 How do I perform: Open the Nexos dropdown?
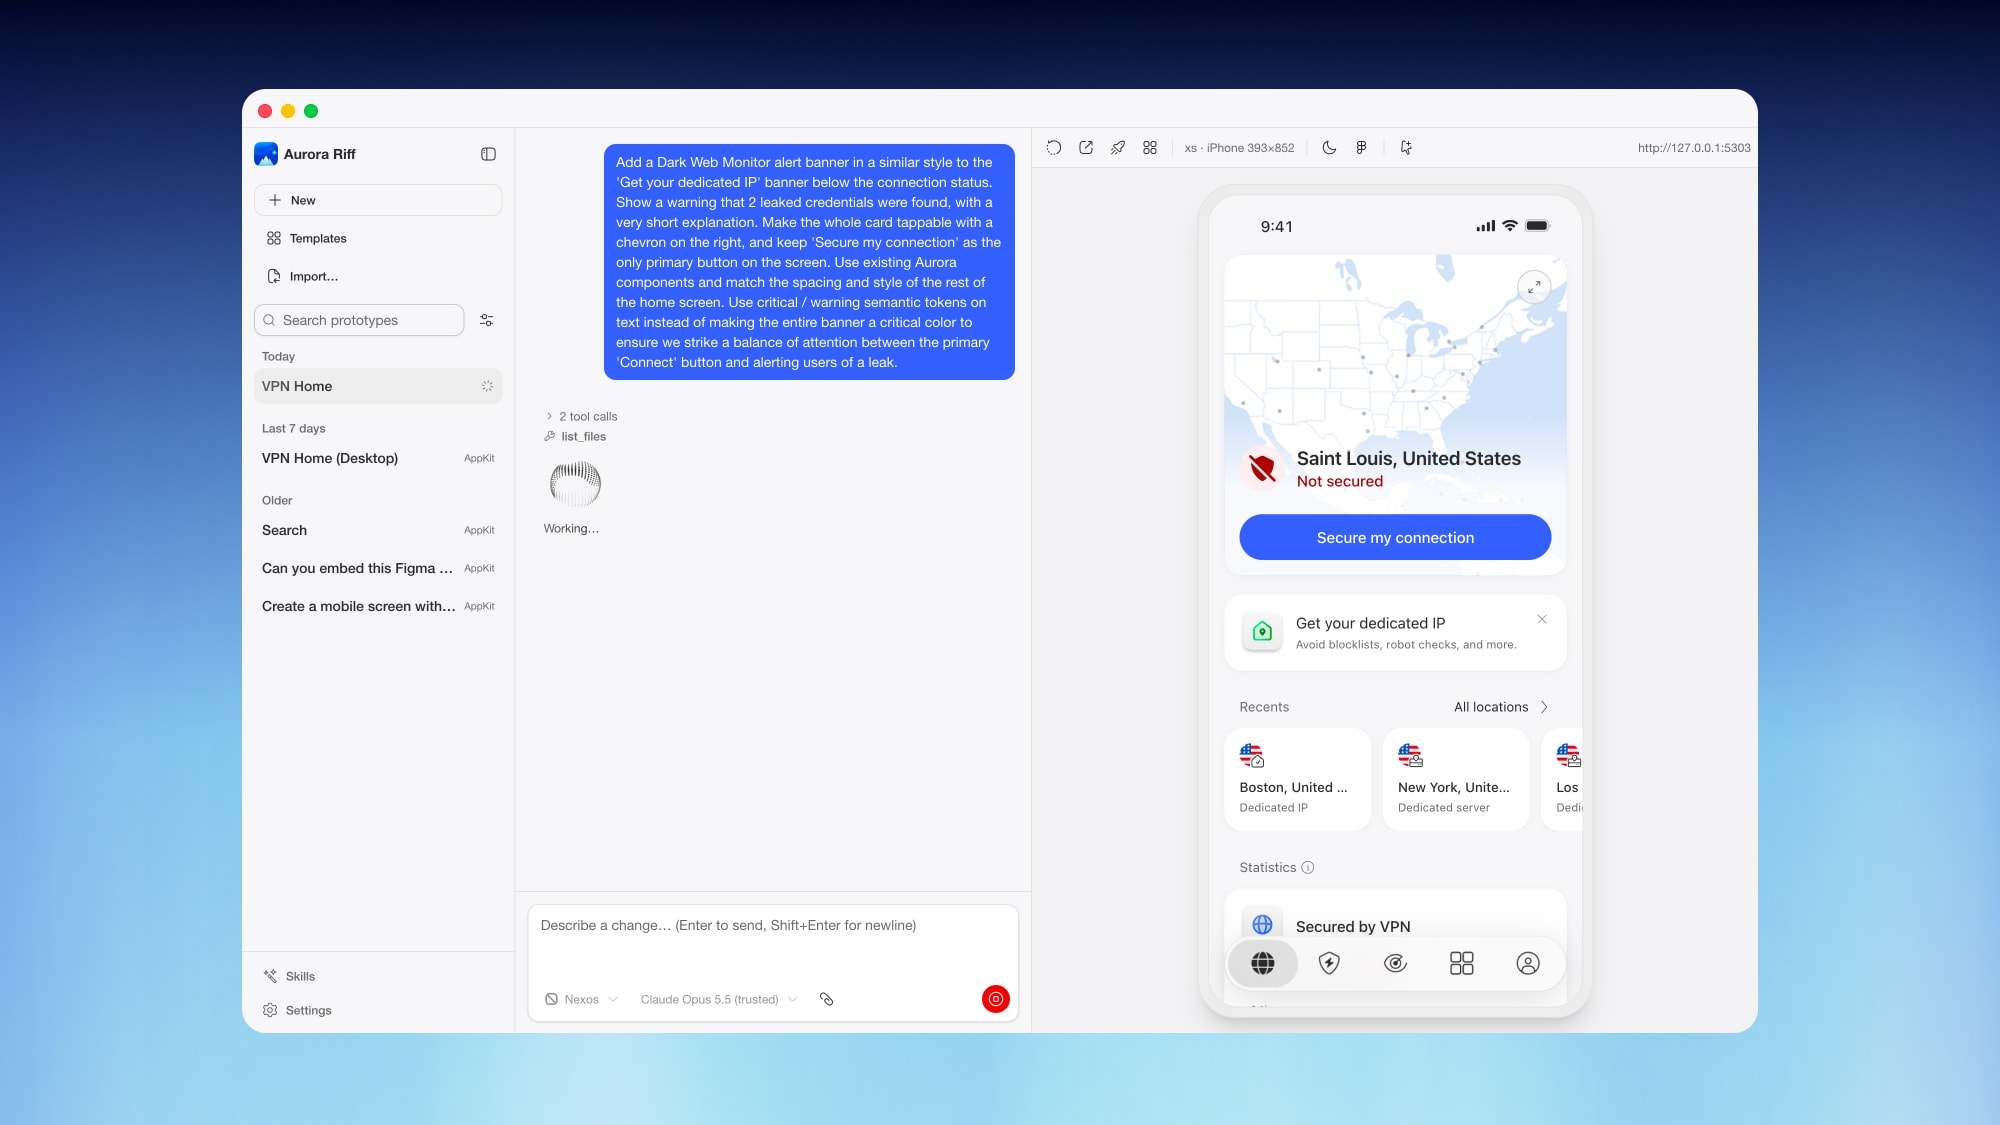click(582, 999)
